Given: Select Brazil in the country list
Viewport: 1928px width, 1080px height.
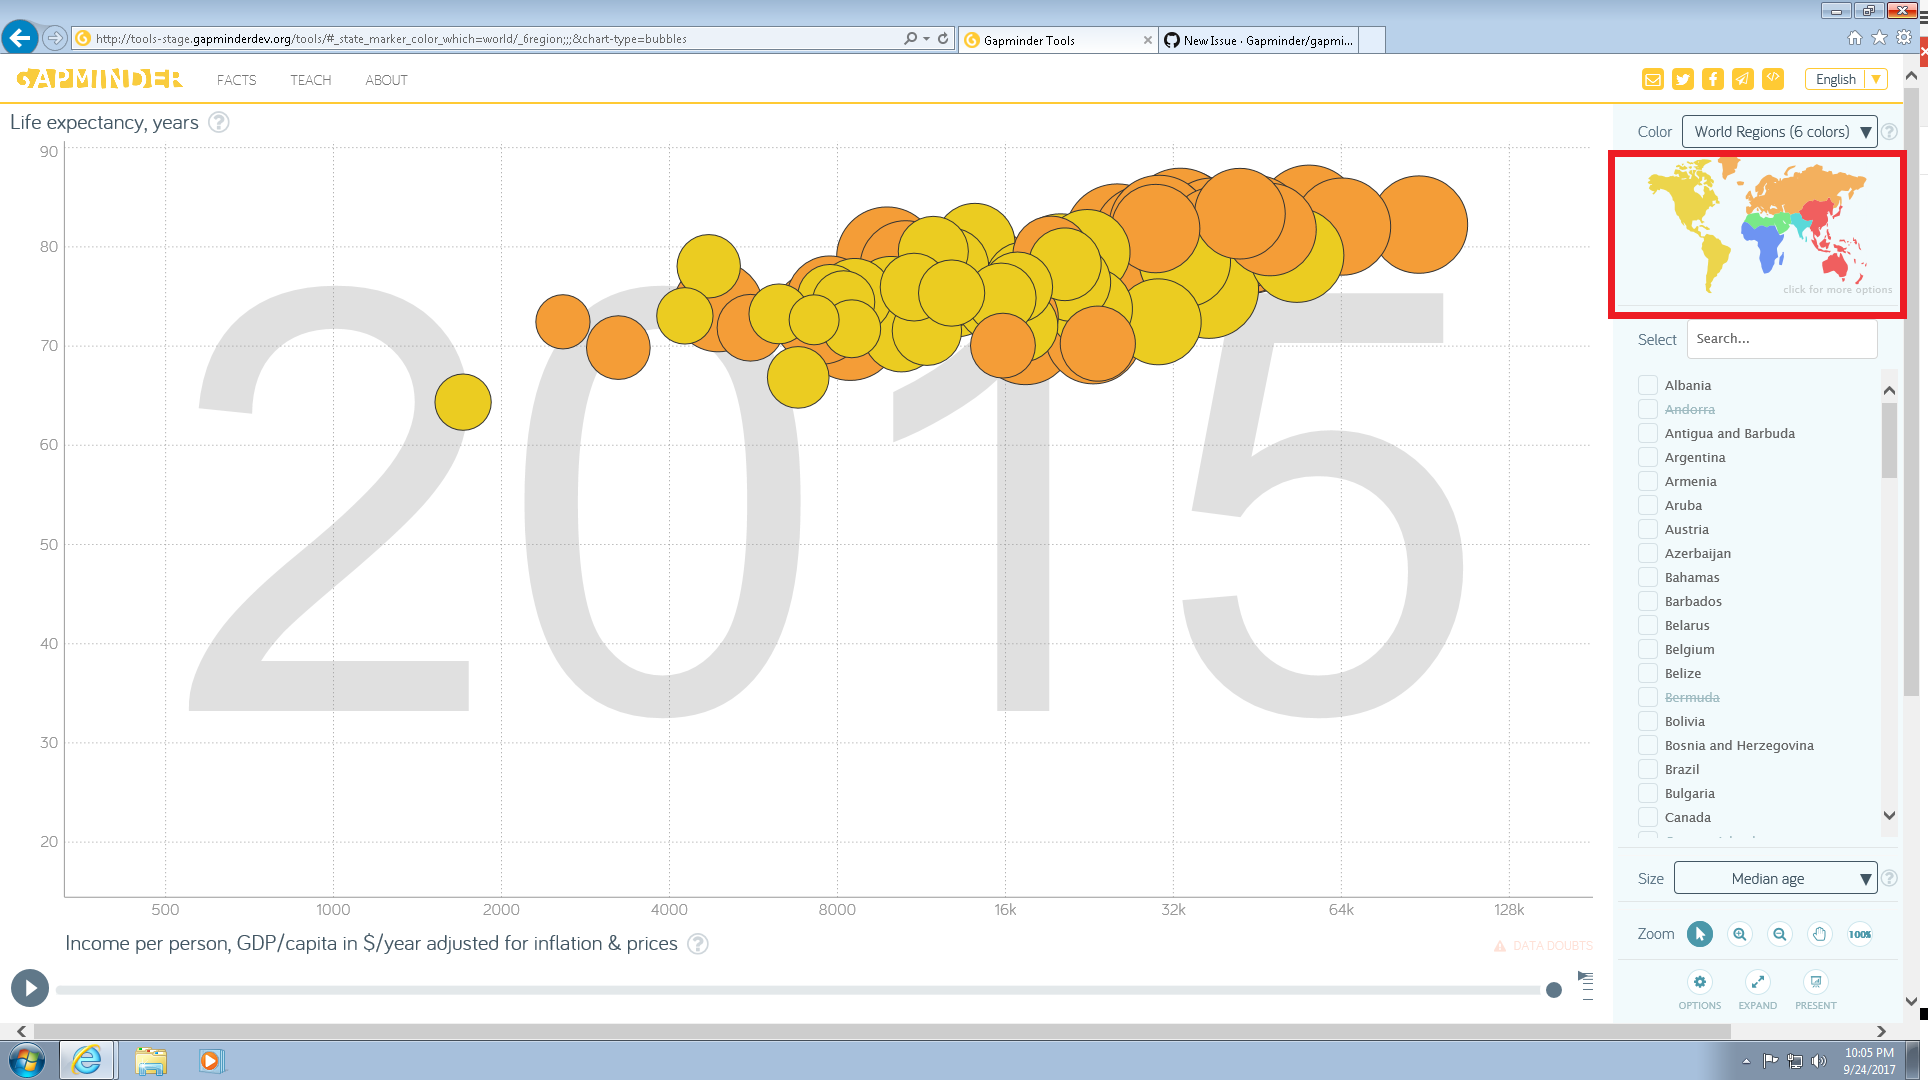Looking at the screenshot, I should [x=1646, y=769].
